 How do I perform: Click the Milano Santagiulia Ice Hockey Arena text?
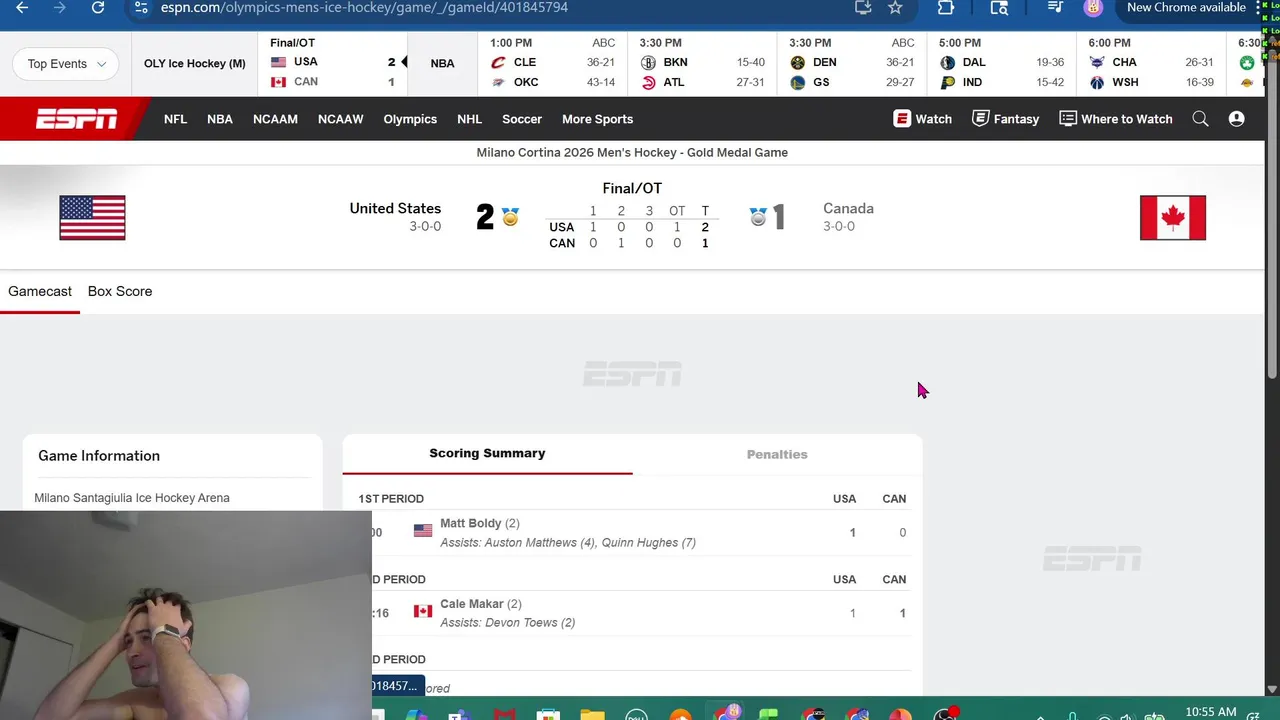tap(132, 498)
